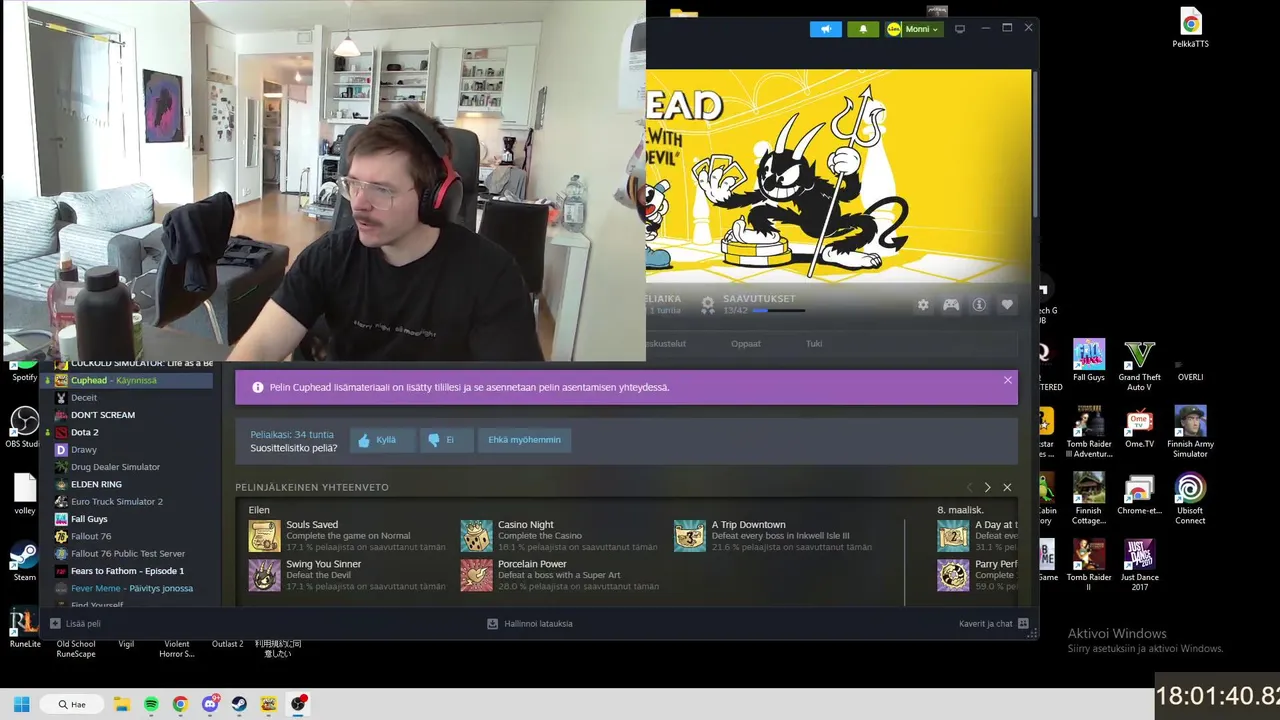Open File Explorer from taskbar
Viewport: 1280px width, 720px height.
tap(122, 704)
